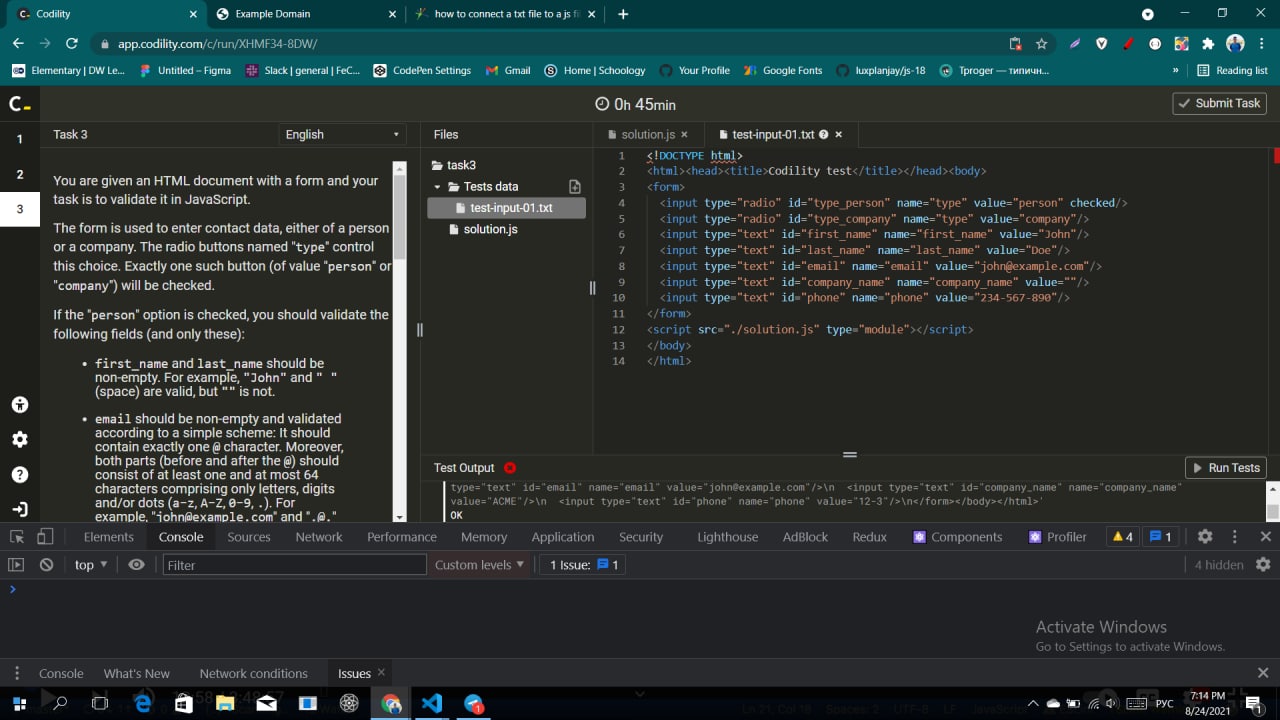Screen dimensions: 1280x720
Task: Open Visual Studio Code from taskbar
Action: (x=432, y=703)
